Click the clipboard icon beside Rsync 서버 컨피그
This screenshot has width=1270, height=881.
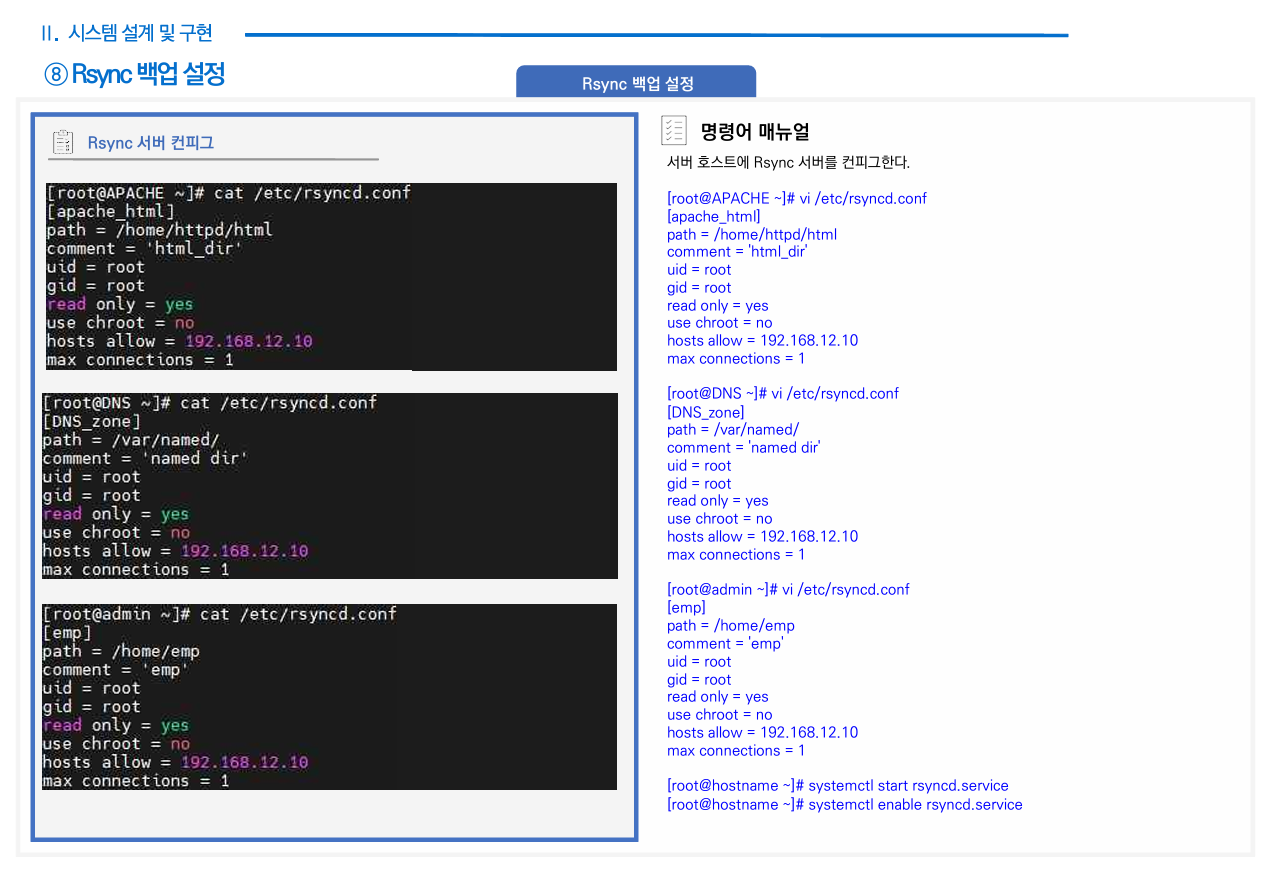point(63,142)
